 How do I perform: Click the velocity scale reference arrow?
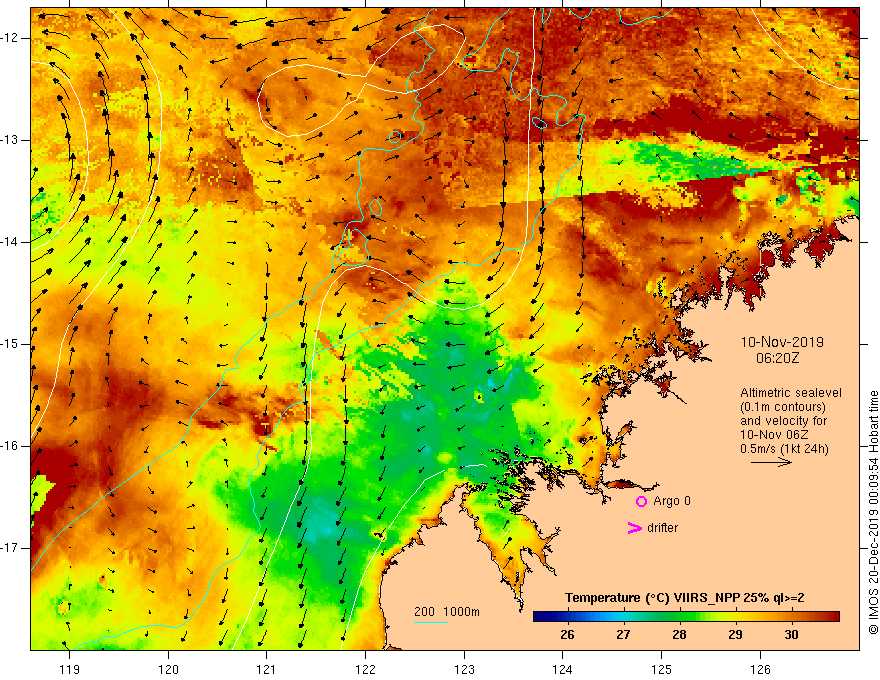tap(771, 462)
